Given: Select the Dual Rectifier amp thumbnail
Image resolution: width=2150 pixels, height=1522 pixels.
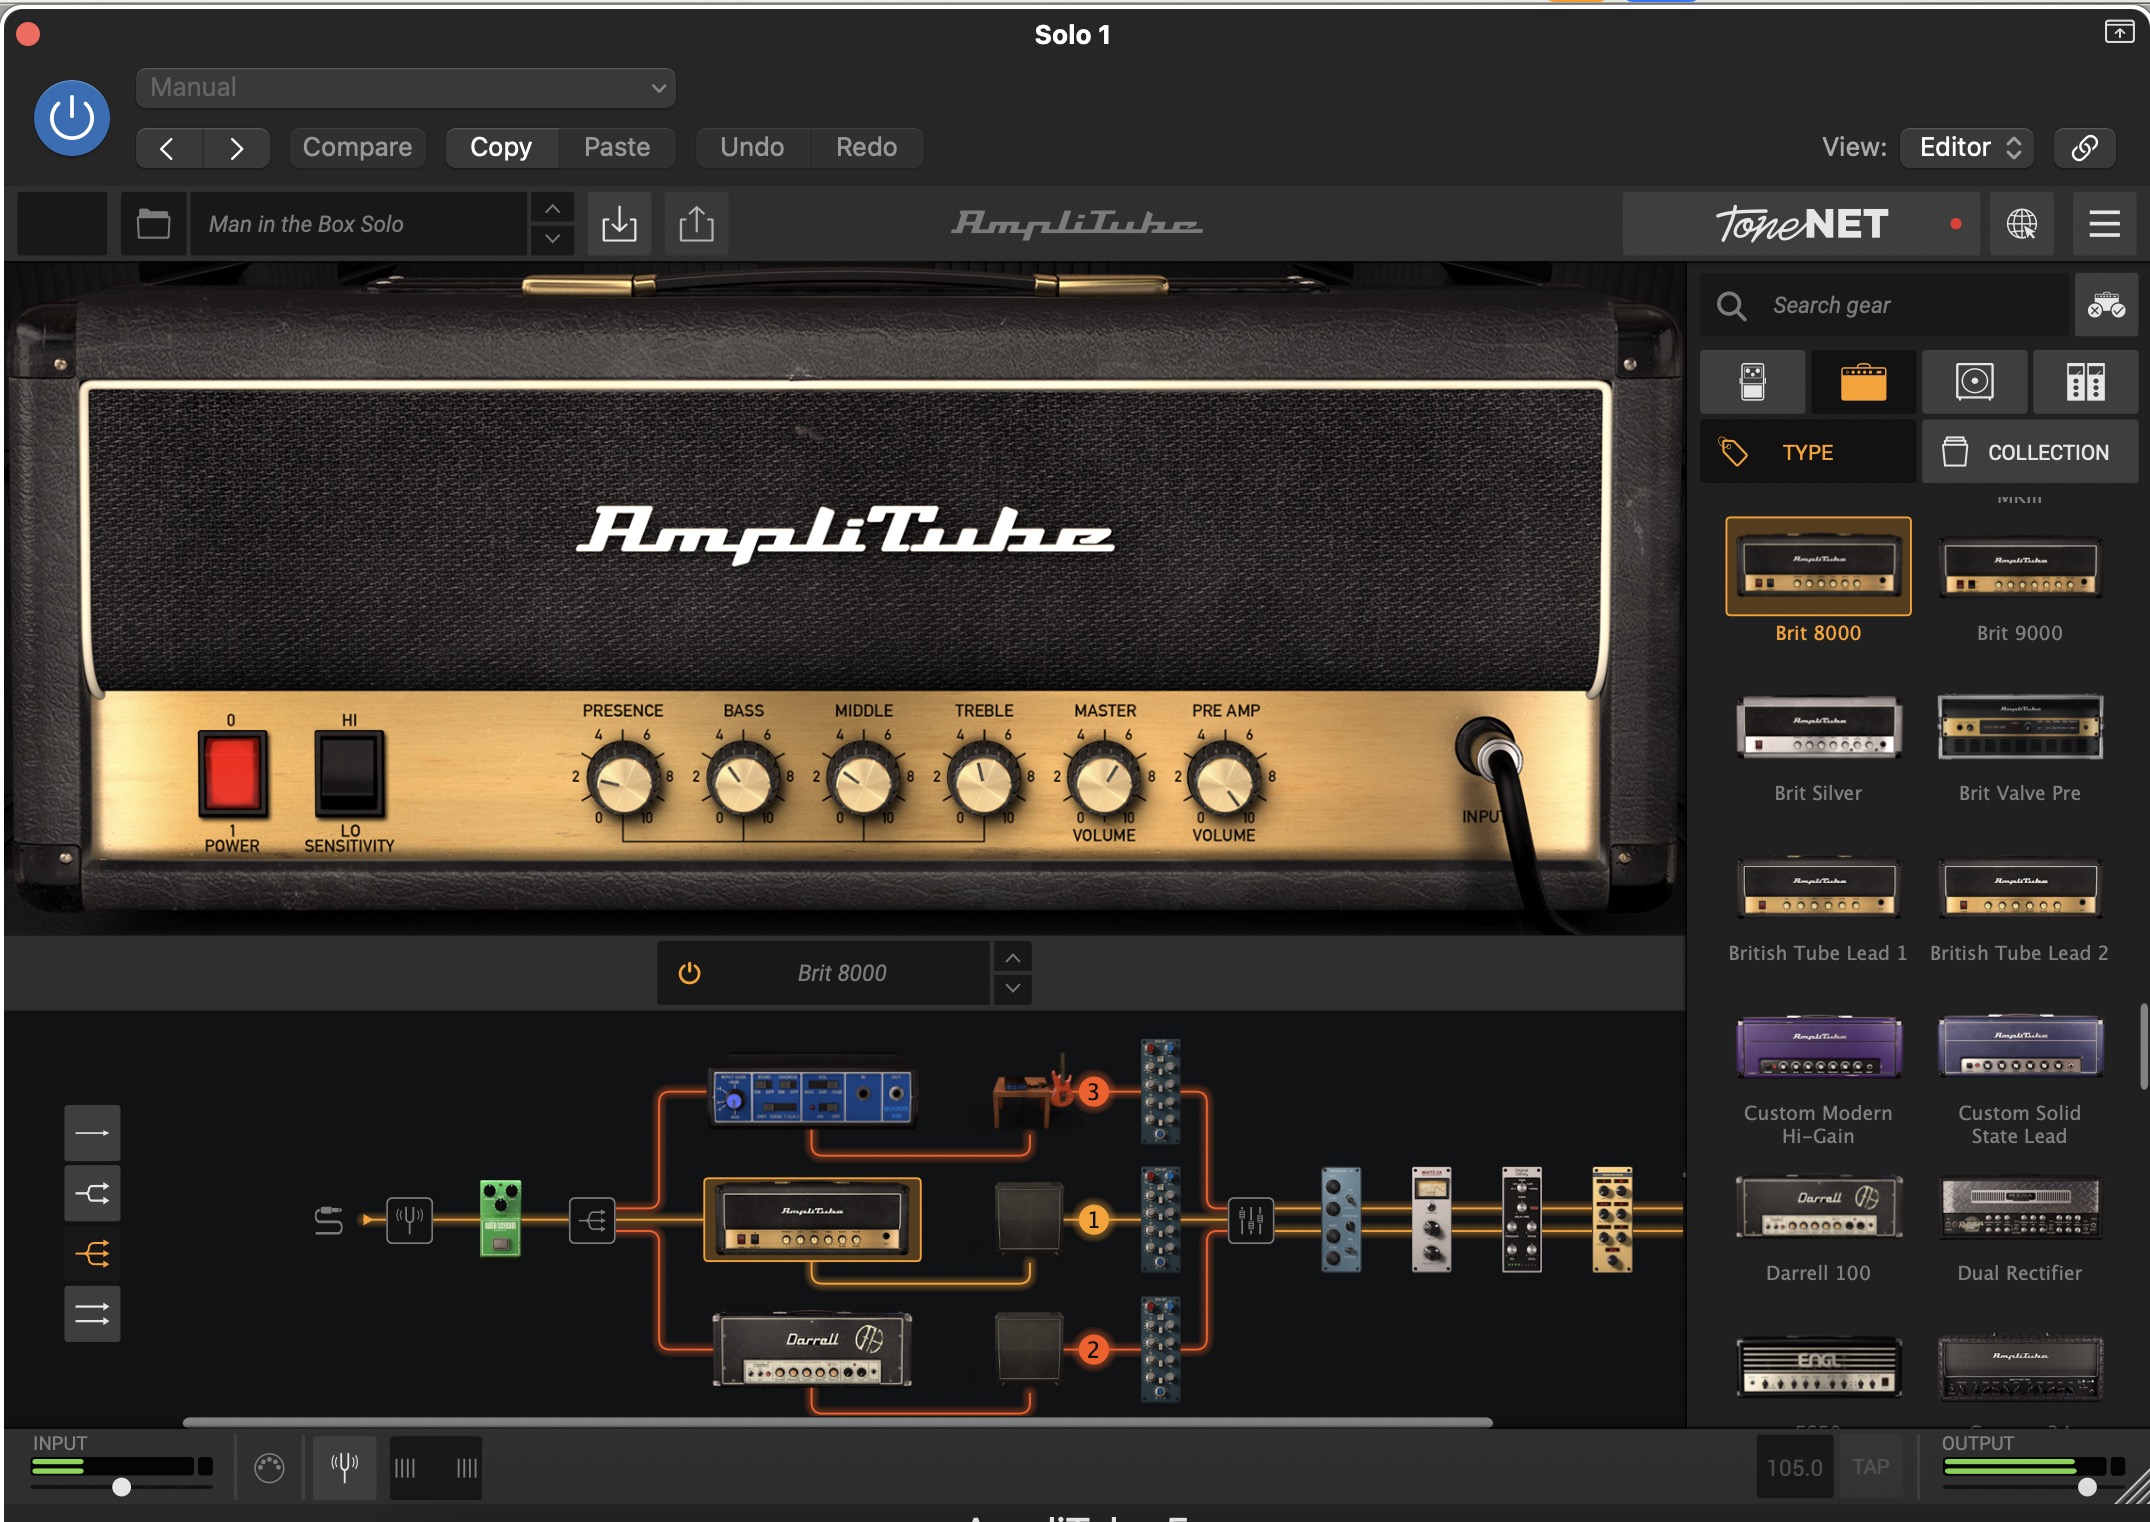Looking at the screenshot, I should coord(2019,1207).
